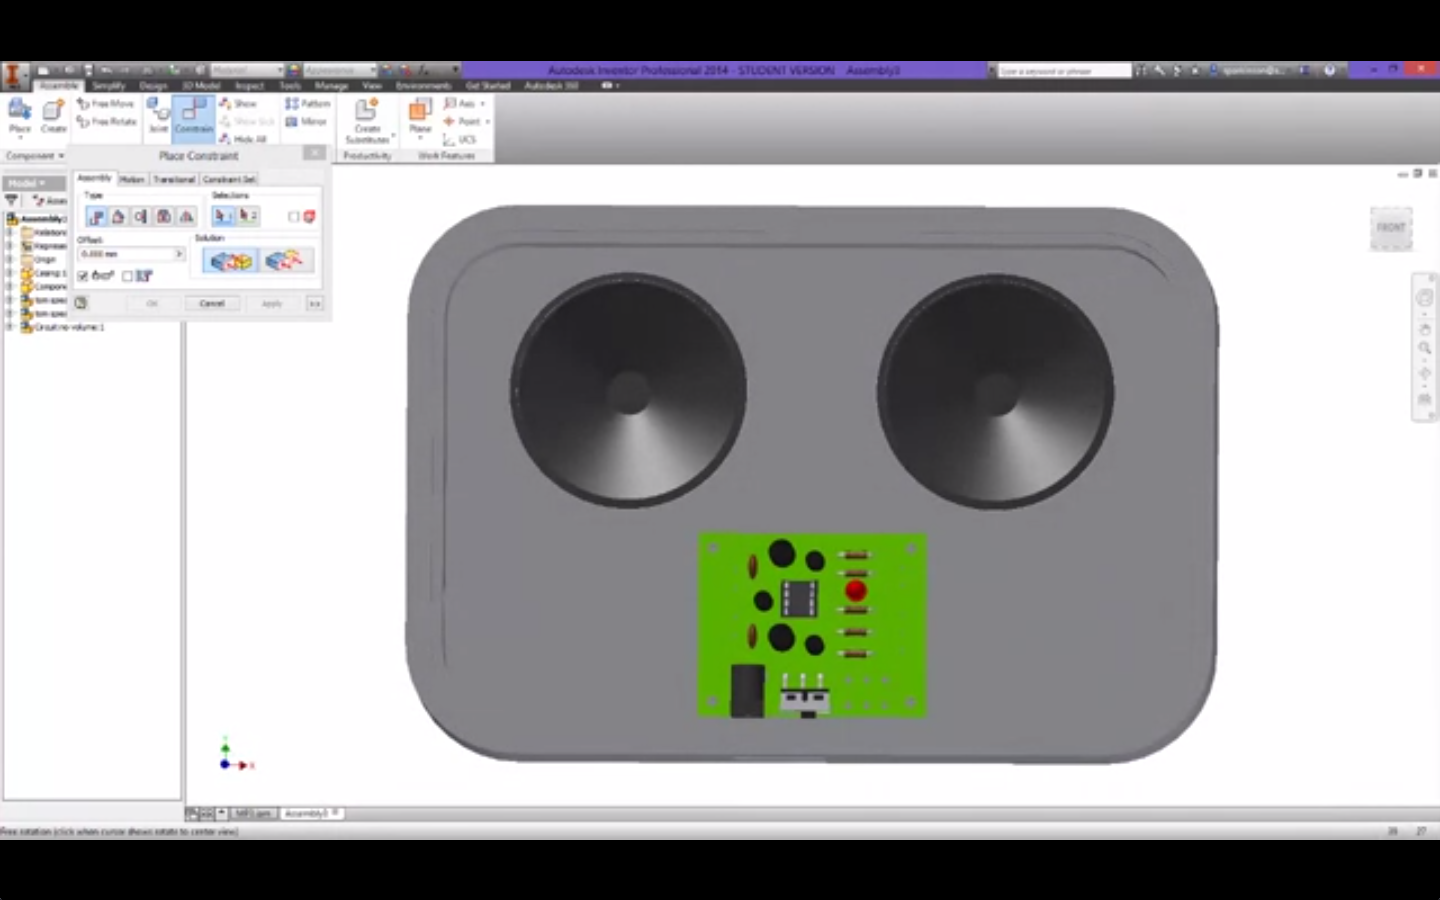The width and height of the screenshot is (1440, 900).
Task: Click the UCS tool
Action: coord(459,140)
